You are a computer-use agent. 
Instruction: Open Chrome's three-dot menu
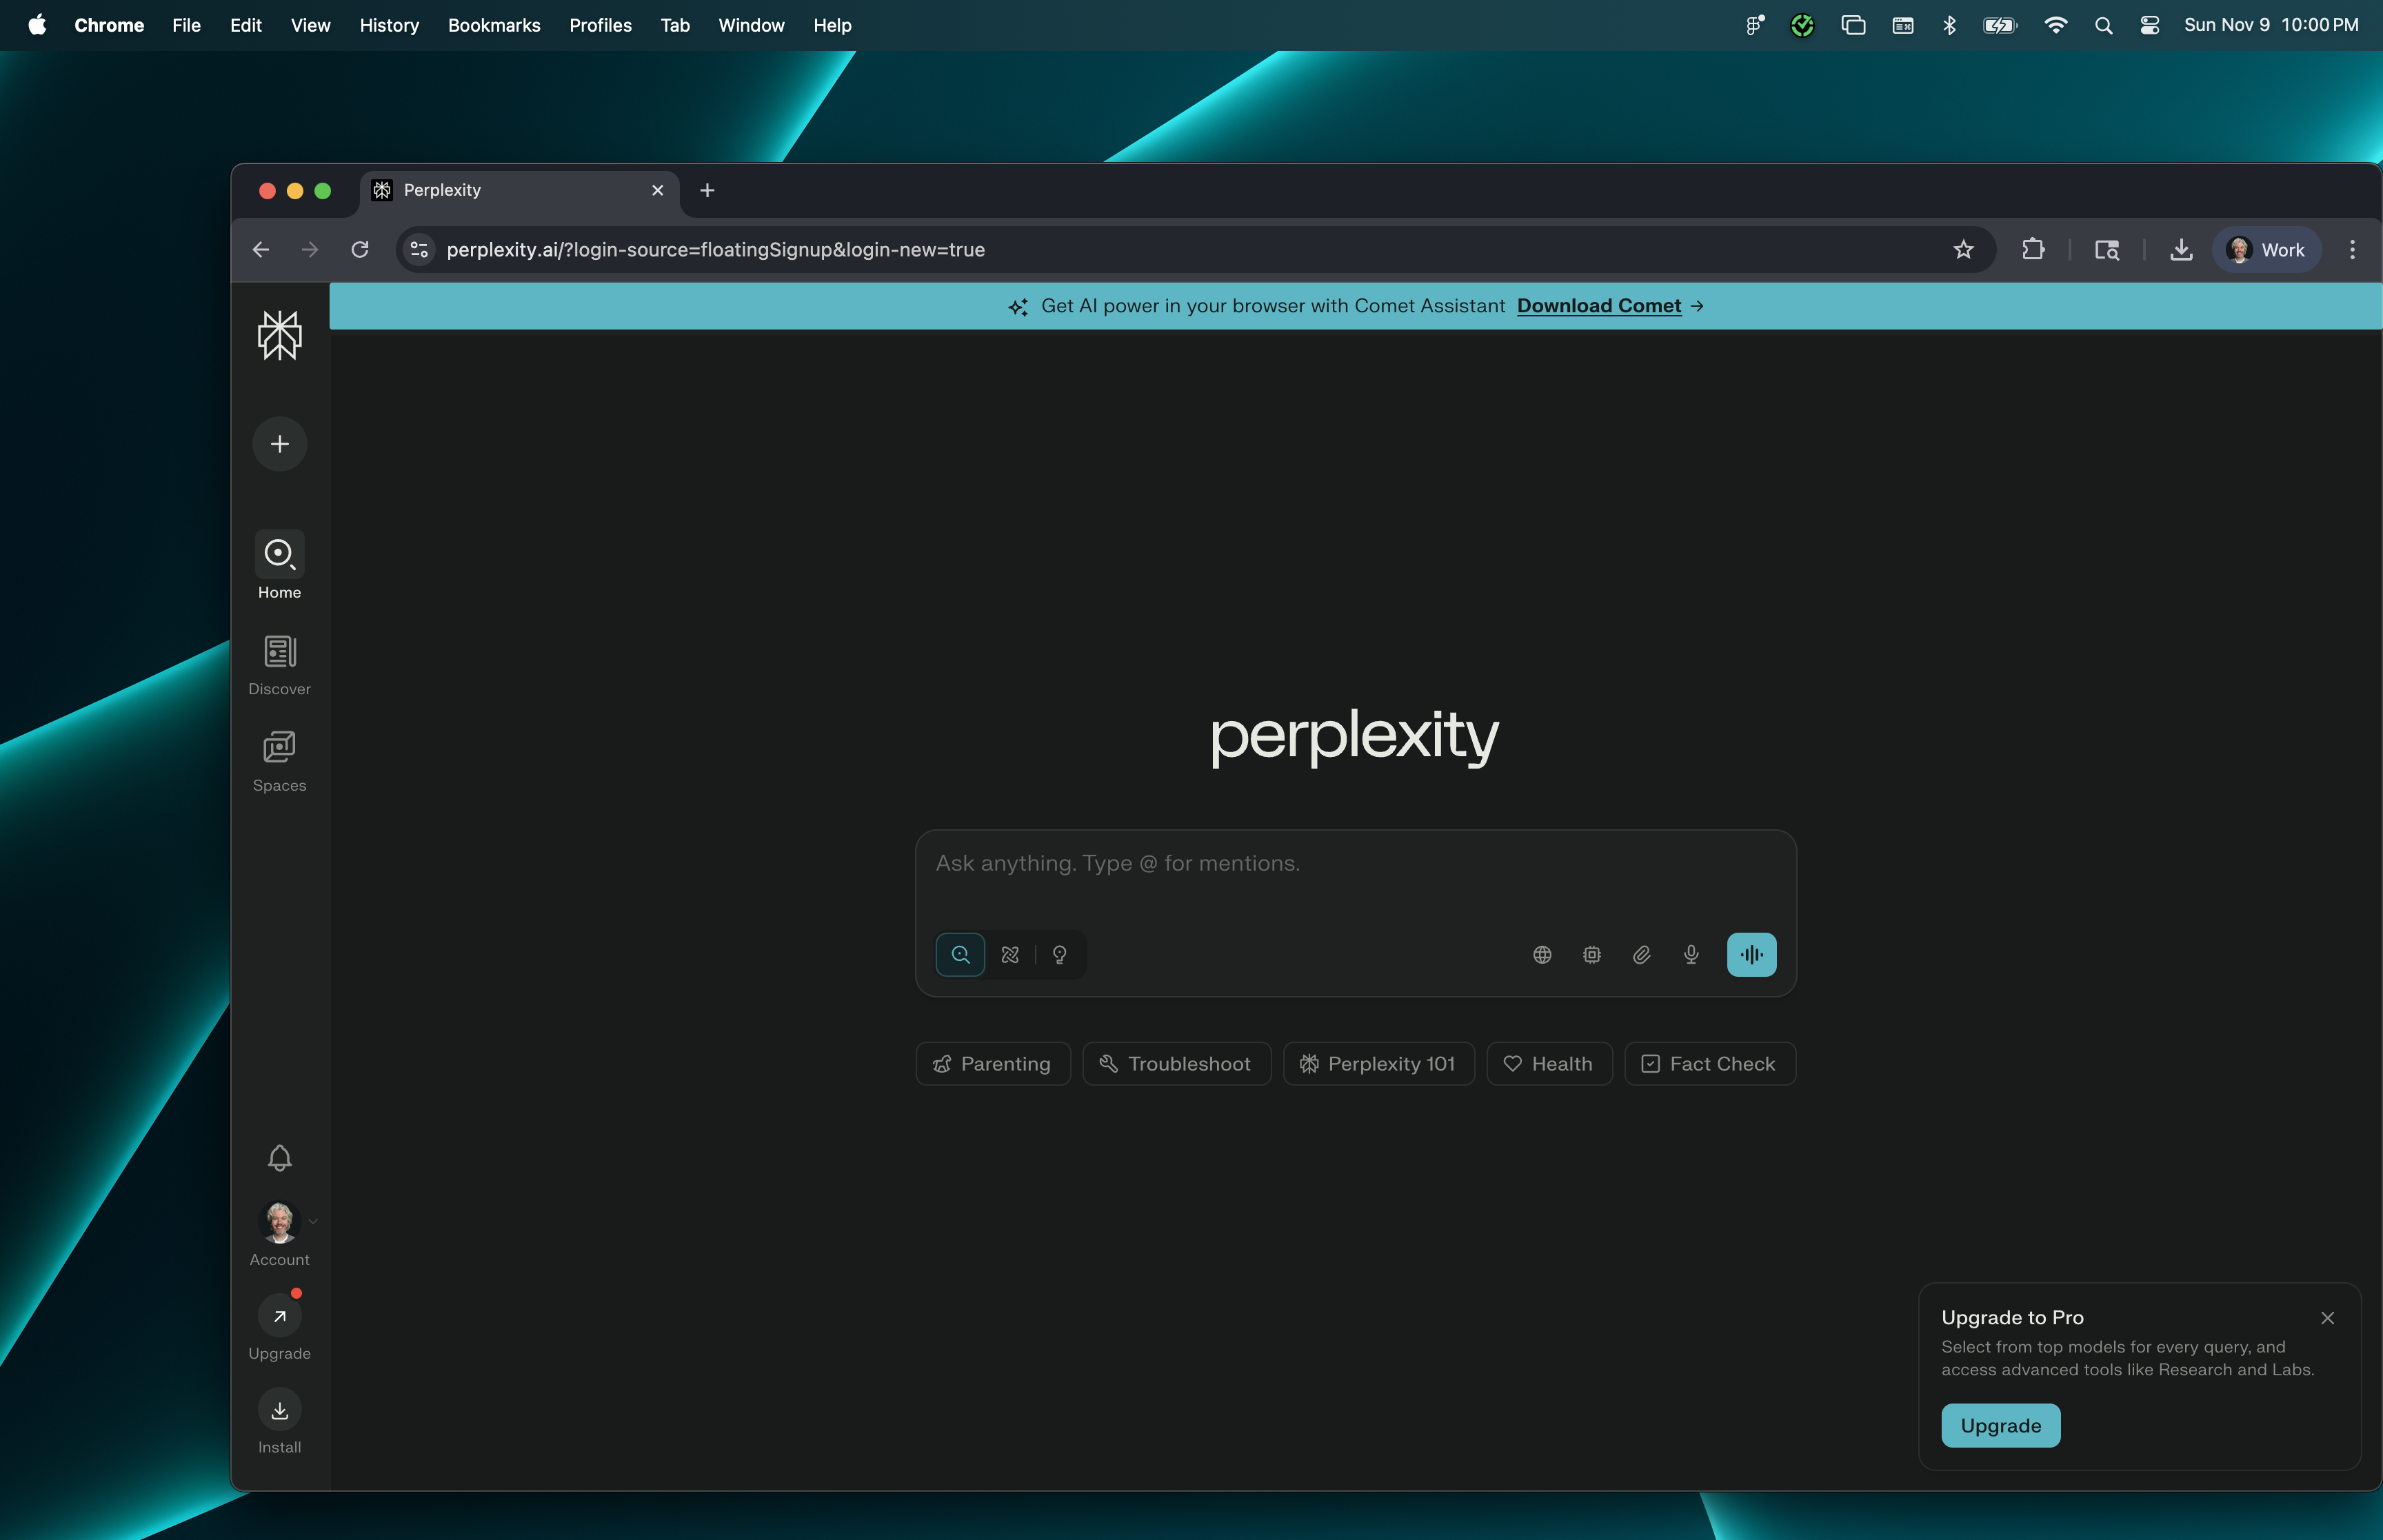pos(2352,249)
